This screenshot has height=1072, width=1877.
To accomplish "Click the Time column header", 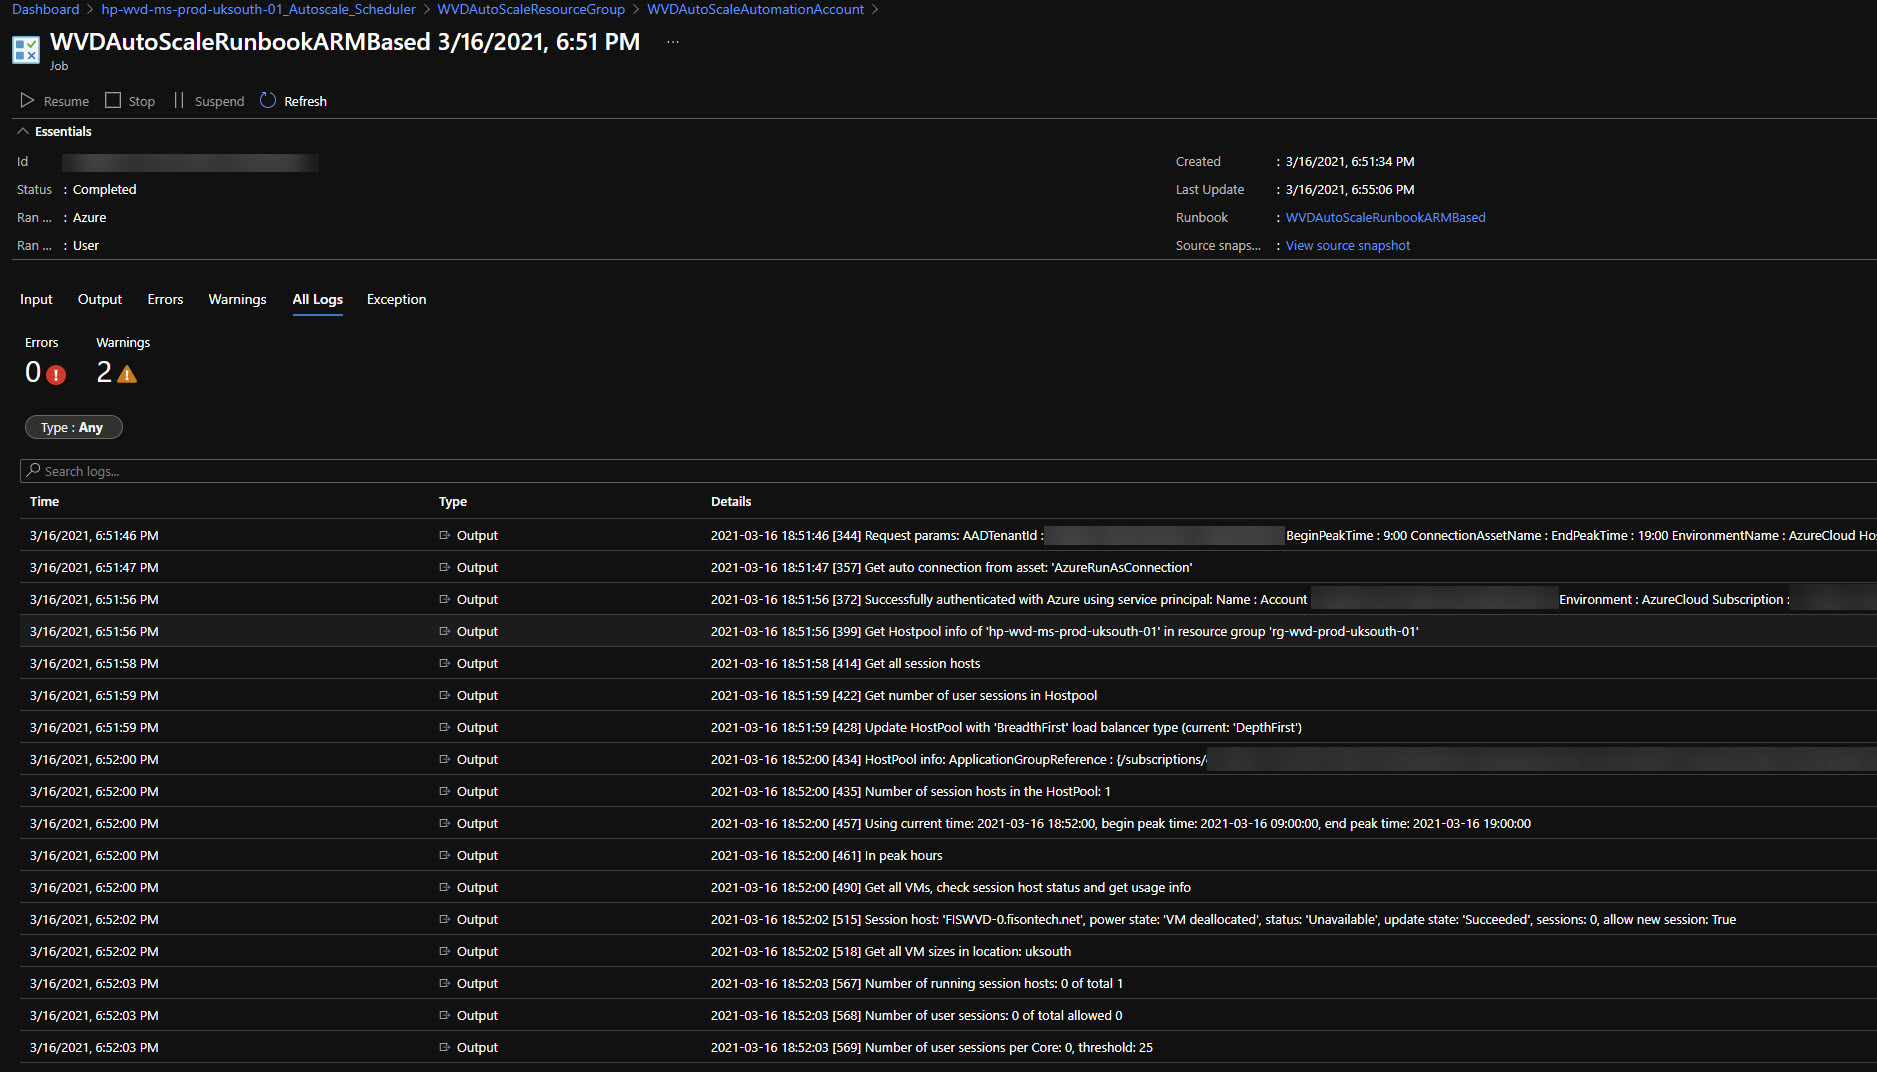I will point(45,501).
